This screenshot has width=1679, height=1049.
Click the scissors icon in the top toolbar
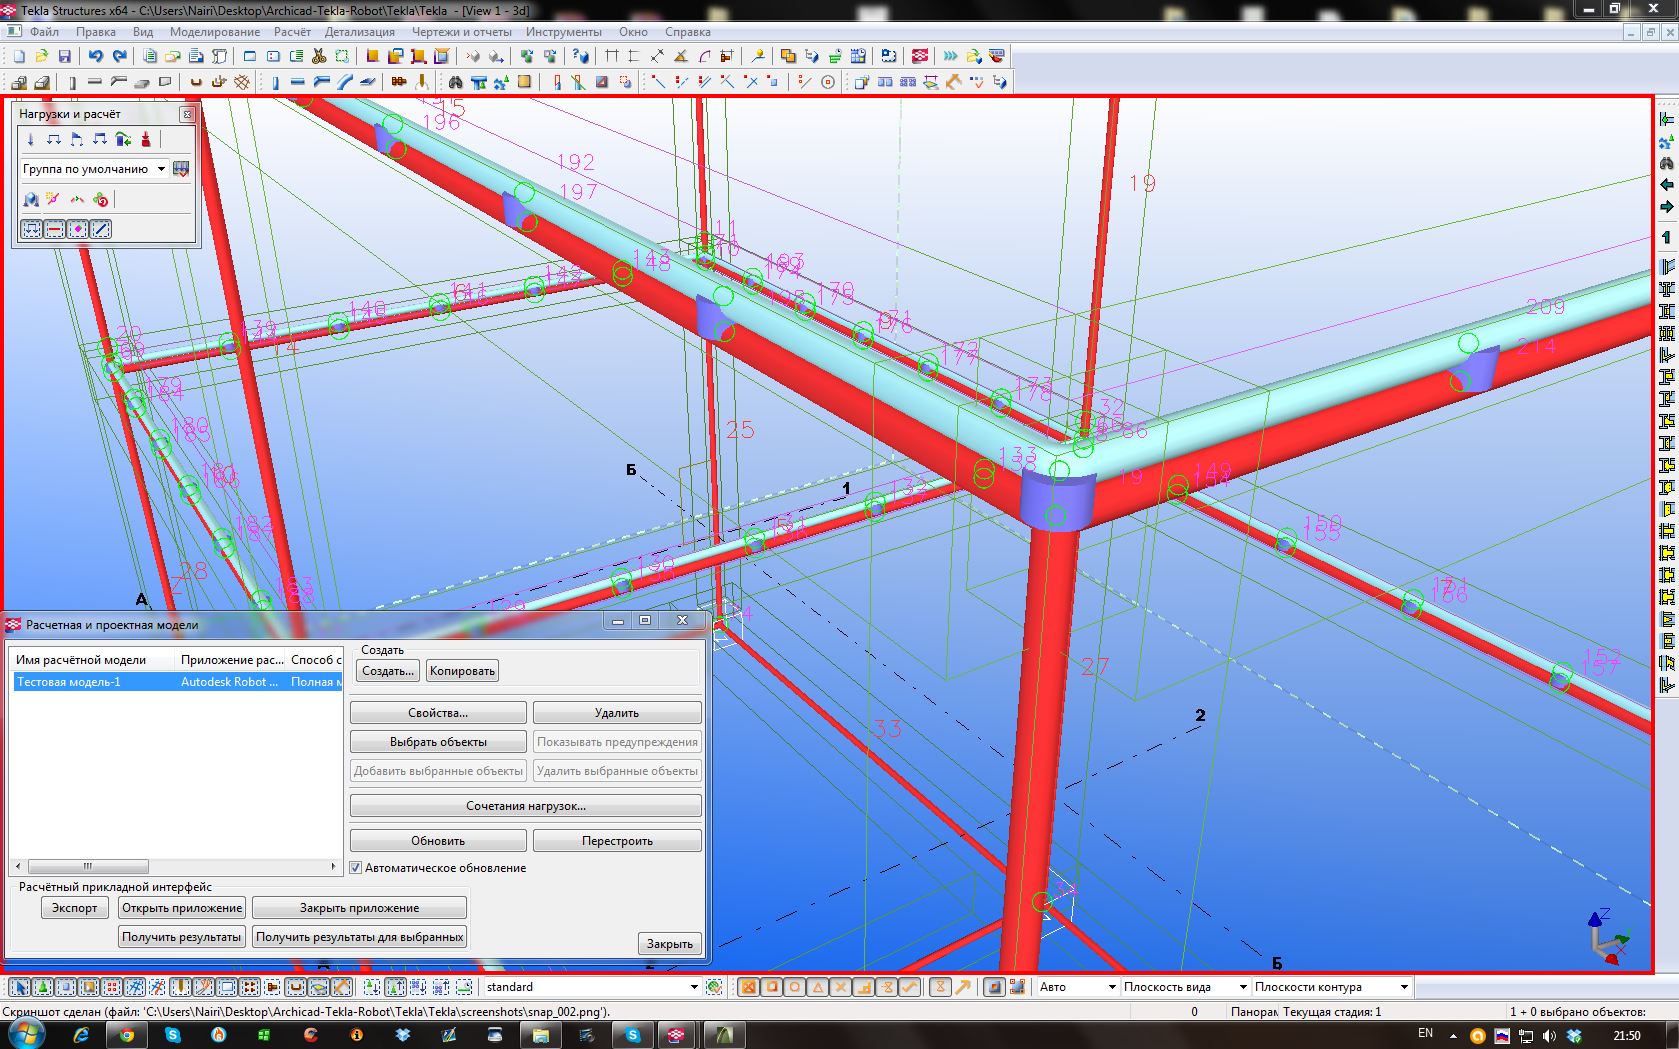pos(319,57)
